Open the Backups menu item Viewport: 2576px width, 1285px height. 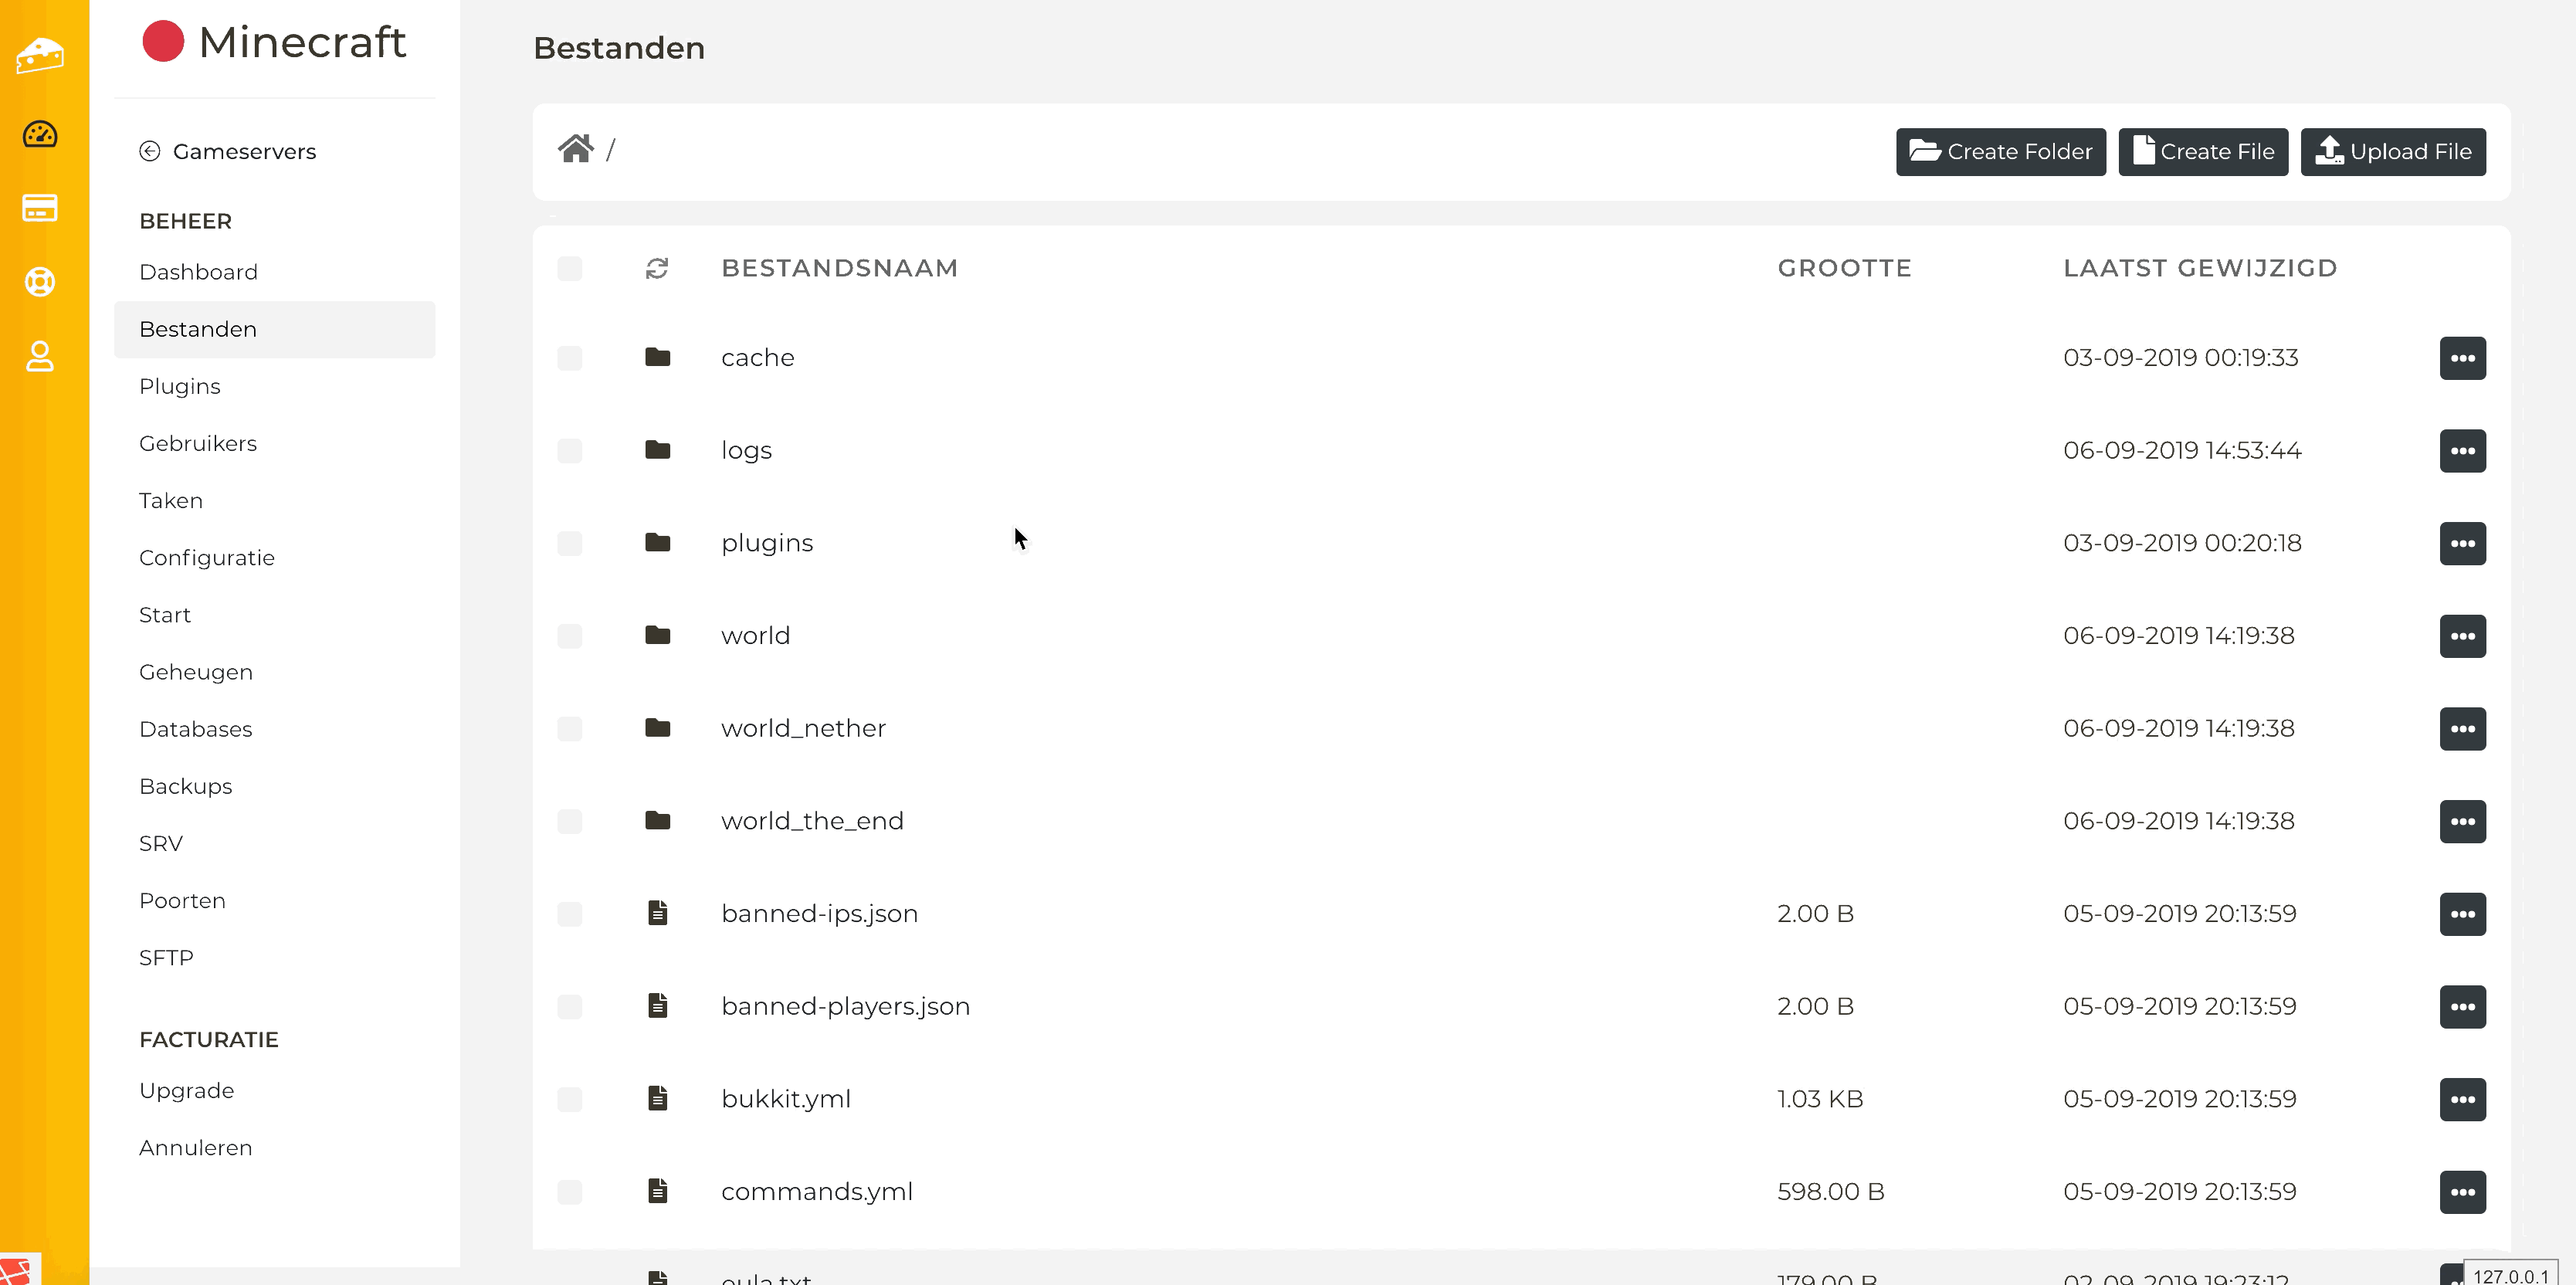coord(186,786)
